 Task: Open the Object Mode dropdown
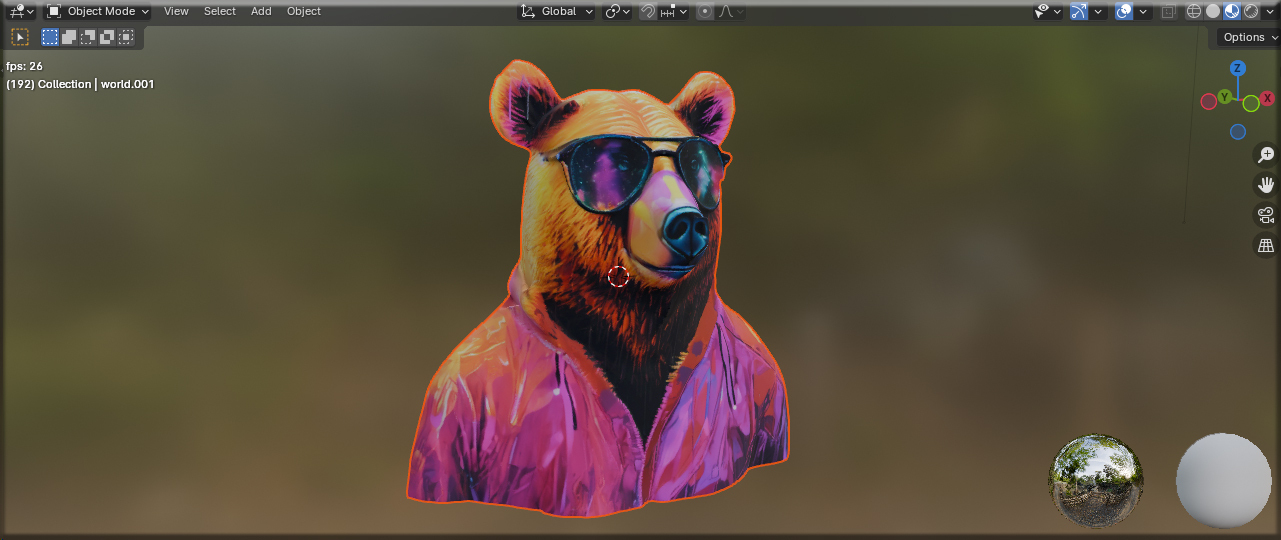pos(98,11)
